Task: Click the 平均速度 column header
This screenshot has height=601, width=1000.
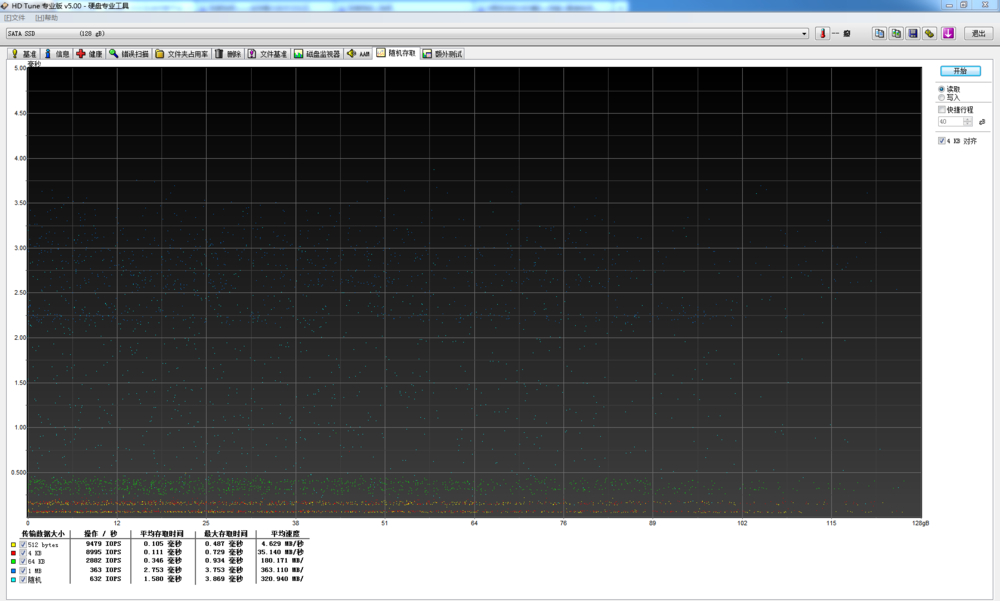Action: coord(284,533)
